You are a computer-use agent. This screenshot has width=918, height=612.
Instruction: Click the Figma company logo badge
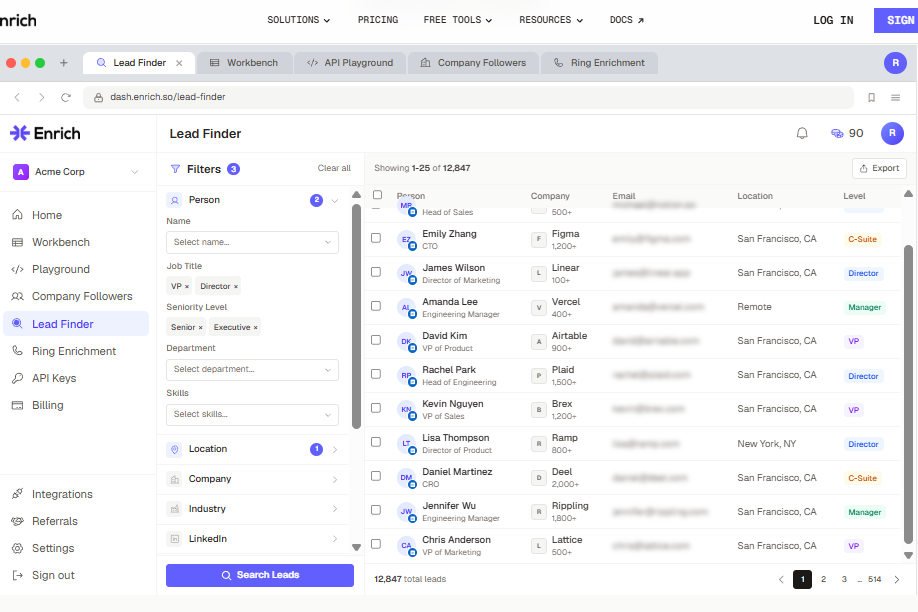pyautogui.click(x=539, y=239)
